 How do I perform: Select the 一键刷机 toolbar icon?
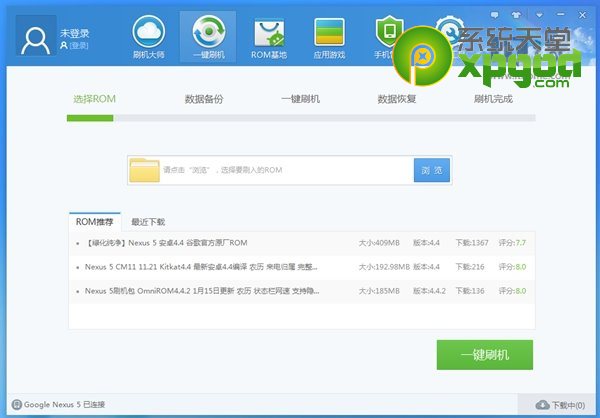(208, 32)
